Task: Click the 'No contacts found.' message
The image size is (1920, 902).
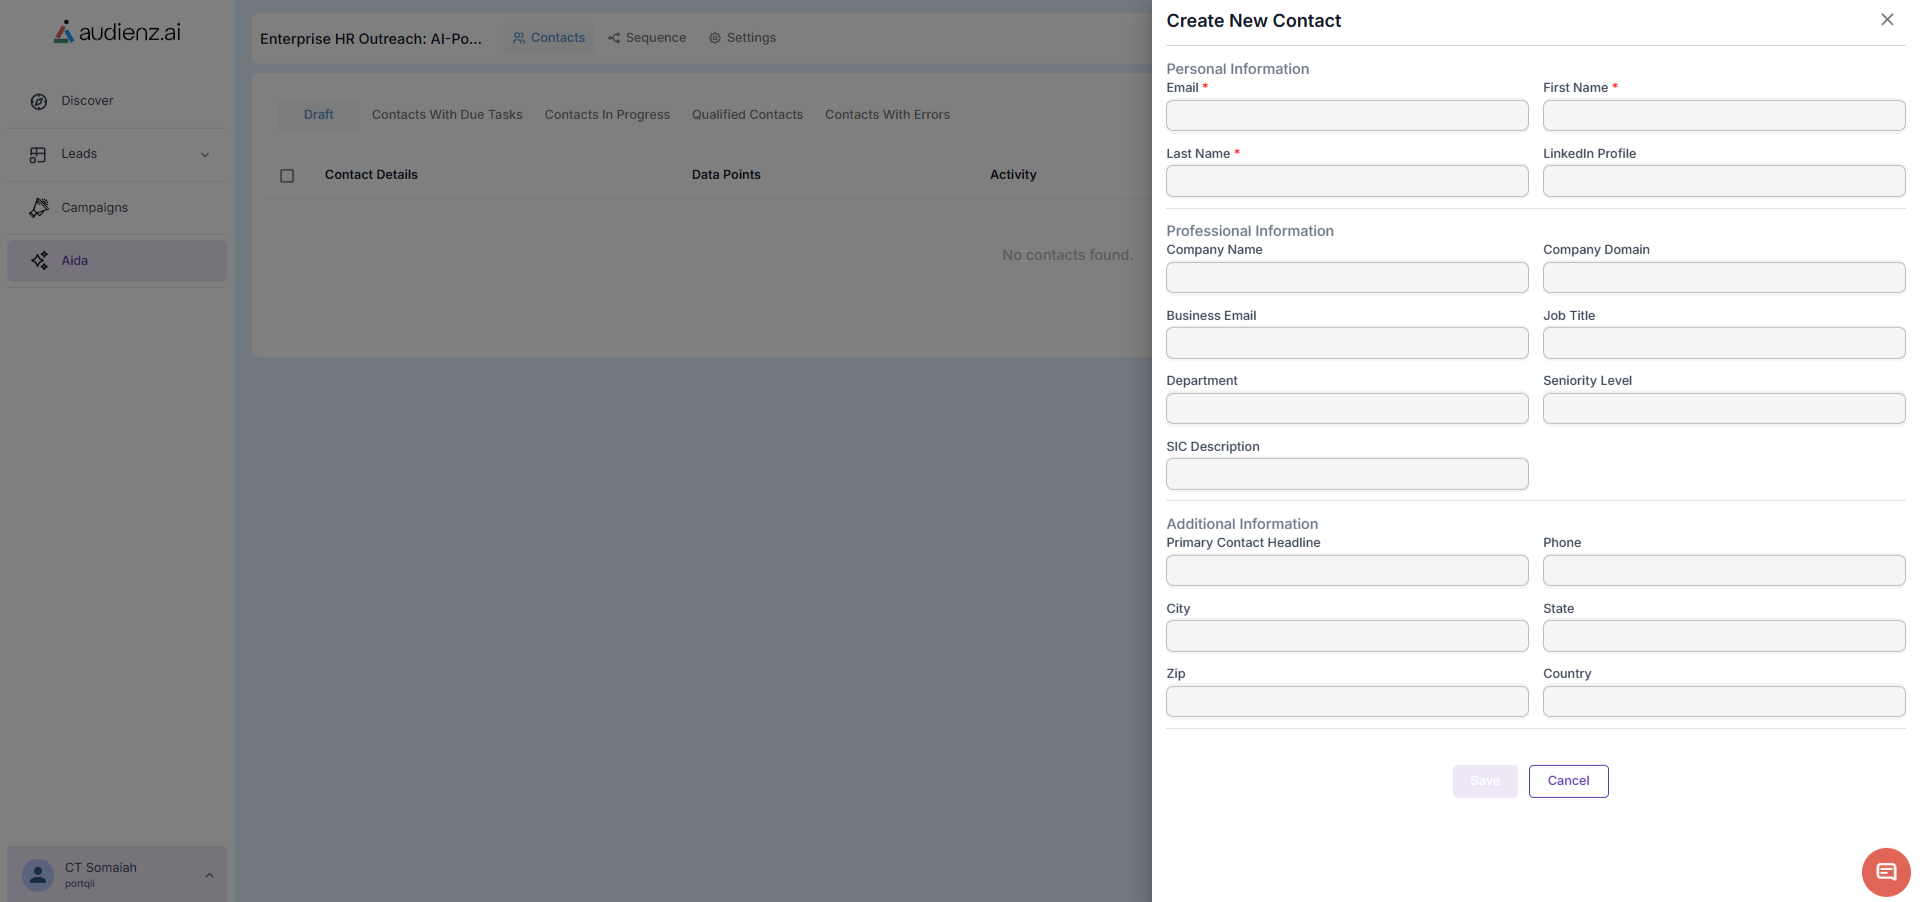Action: [1067, 255]
